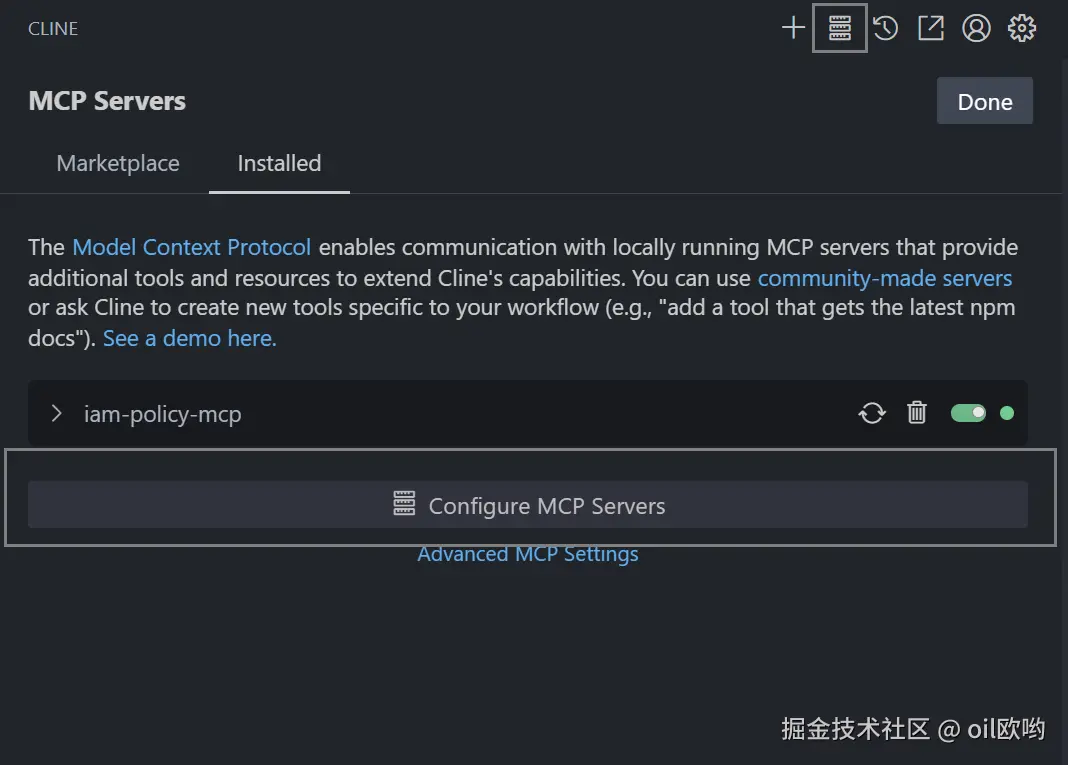Viewport: 1068px width, 765px height.
Task: Open MCP Servers icon in top toolbar
Action: 840,28
